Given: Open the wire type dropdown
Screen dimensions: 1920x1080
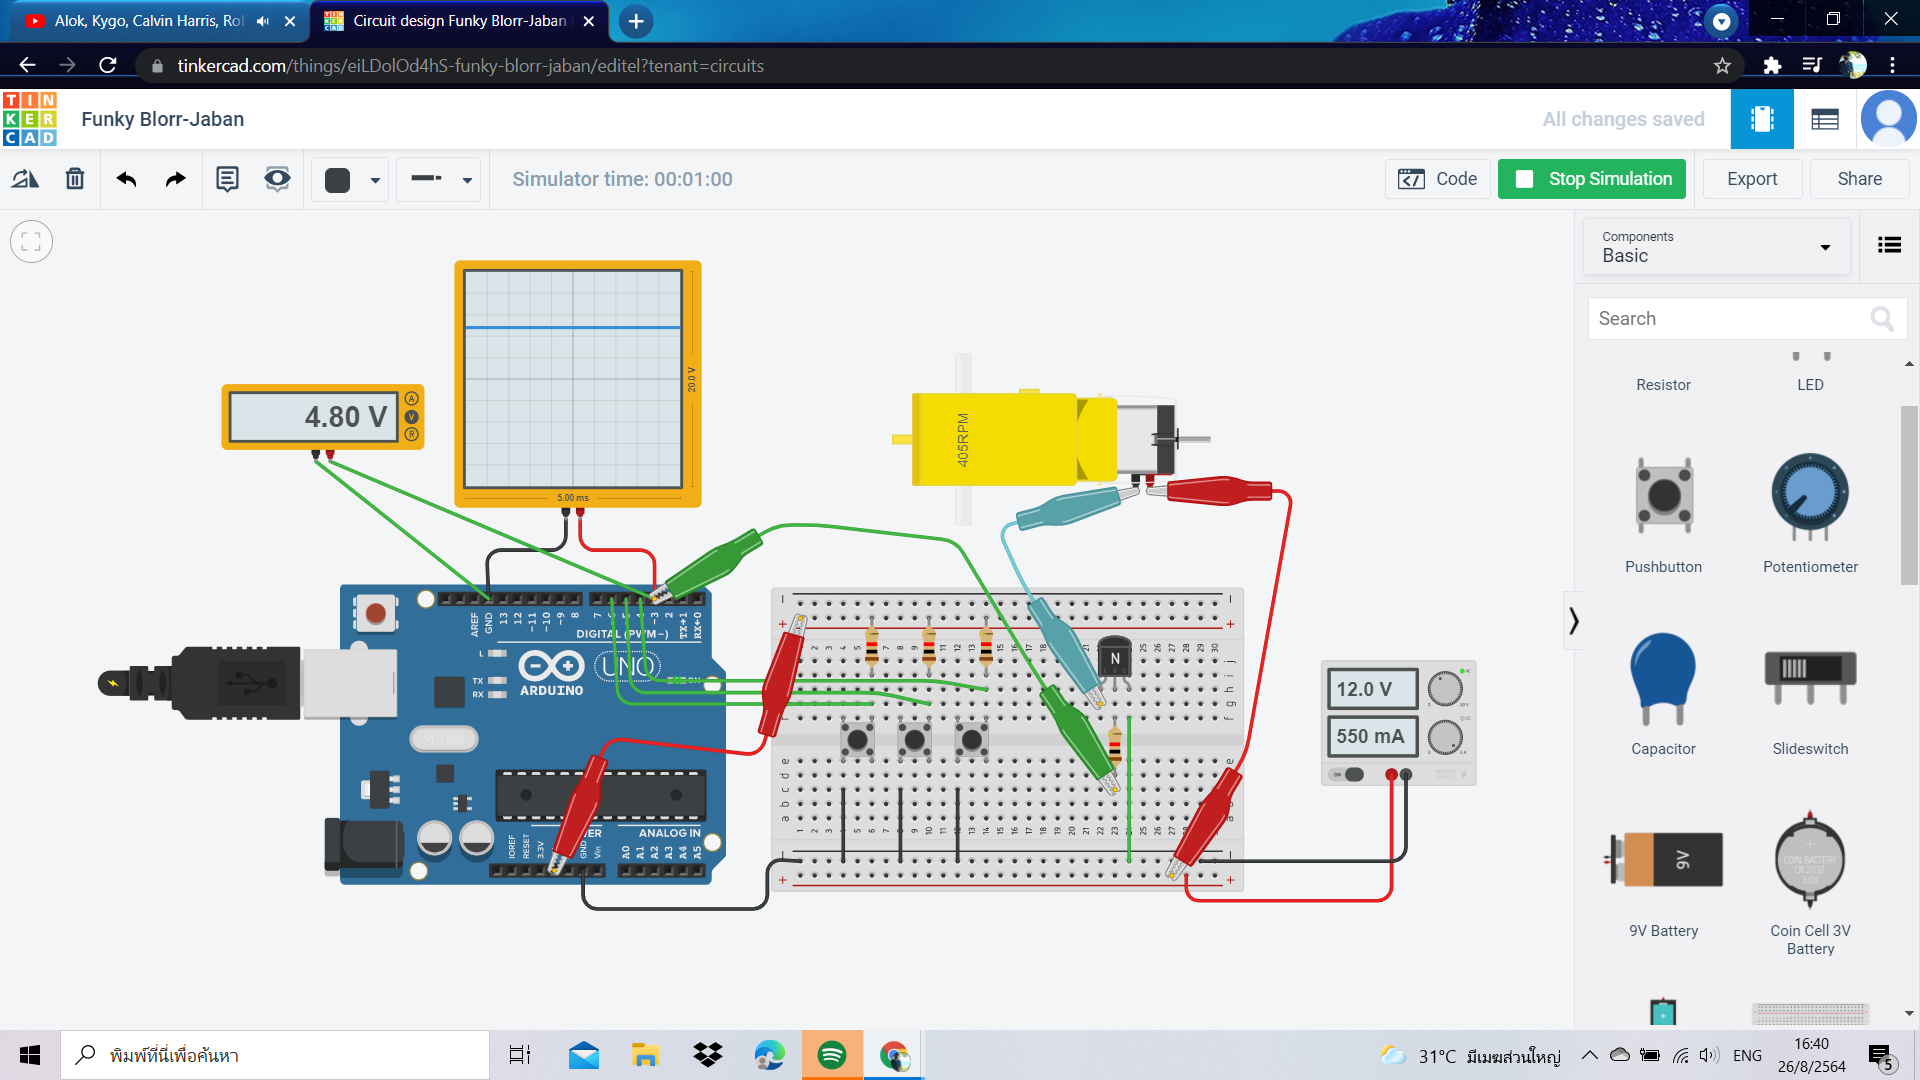Looking at the screenshot, I should [439, 180].
